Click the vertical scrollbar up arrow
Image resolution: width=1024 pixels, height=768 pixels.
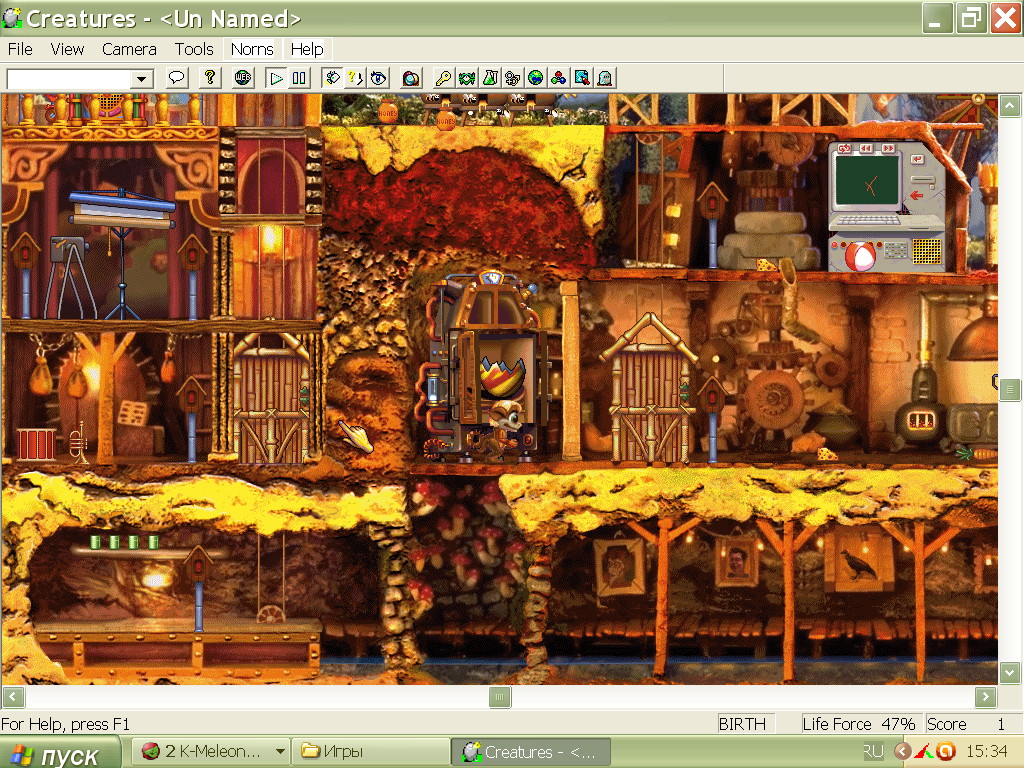tap(1010, 106)
